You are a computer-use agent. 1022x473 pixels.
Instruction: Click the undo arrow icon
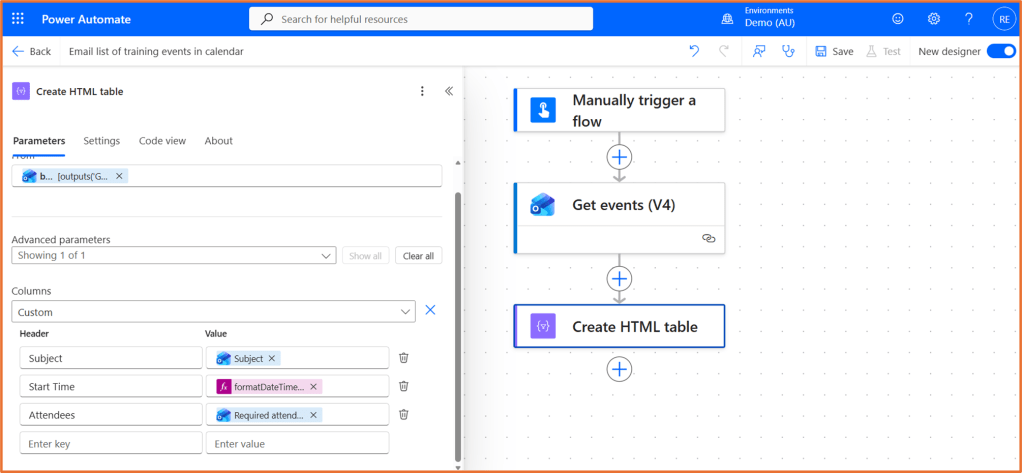pos(694,51)
